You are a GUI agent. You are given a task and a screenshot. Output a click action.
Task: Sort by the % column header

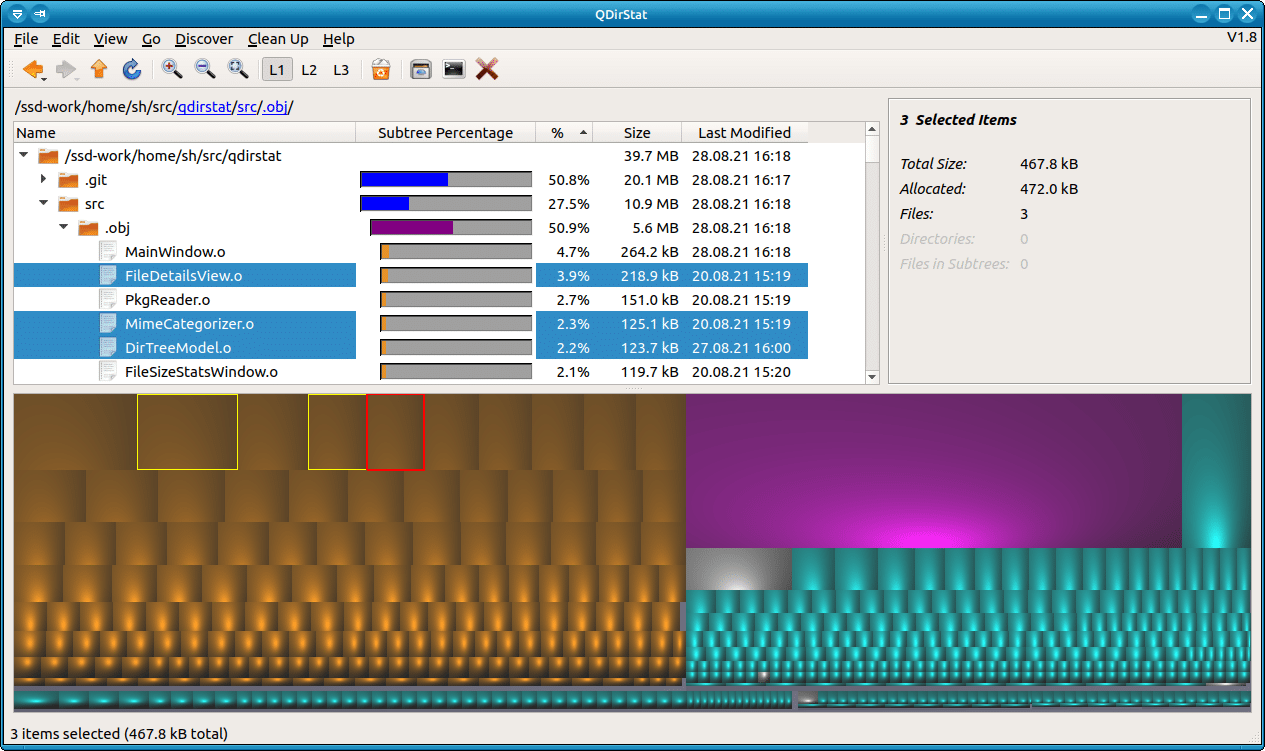coord(564,132)
